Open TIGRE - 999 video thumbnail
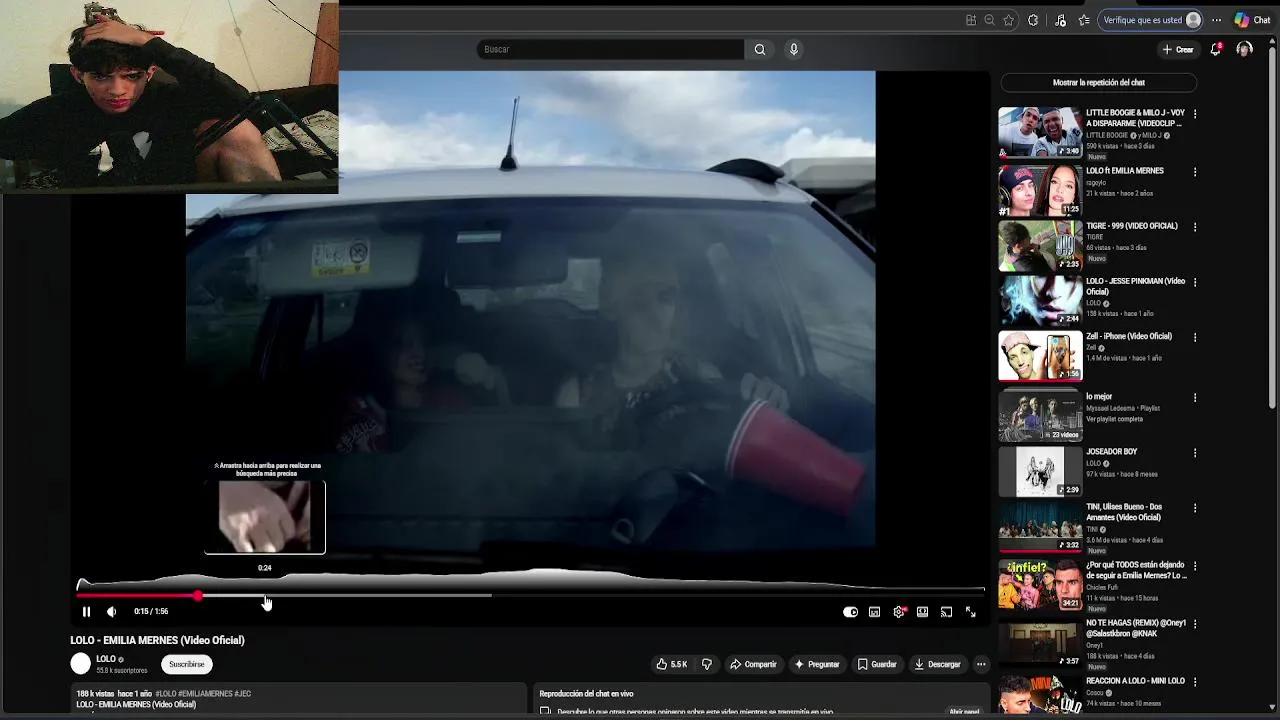 pos(1040,245)
